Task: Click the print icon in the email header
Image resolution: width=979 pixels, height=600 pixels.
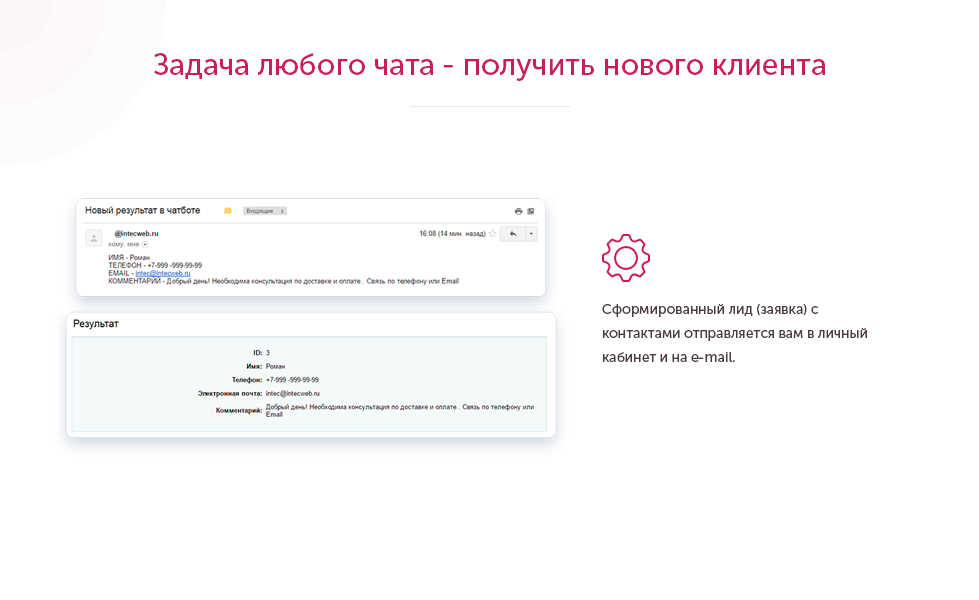Action: click(517, 210)
